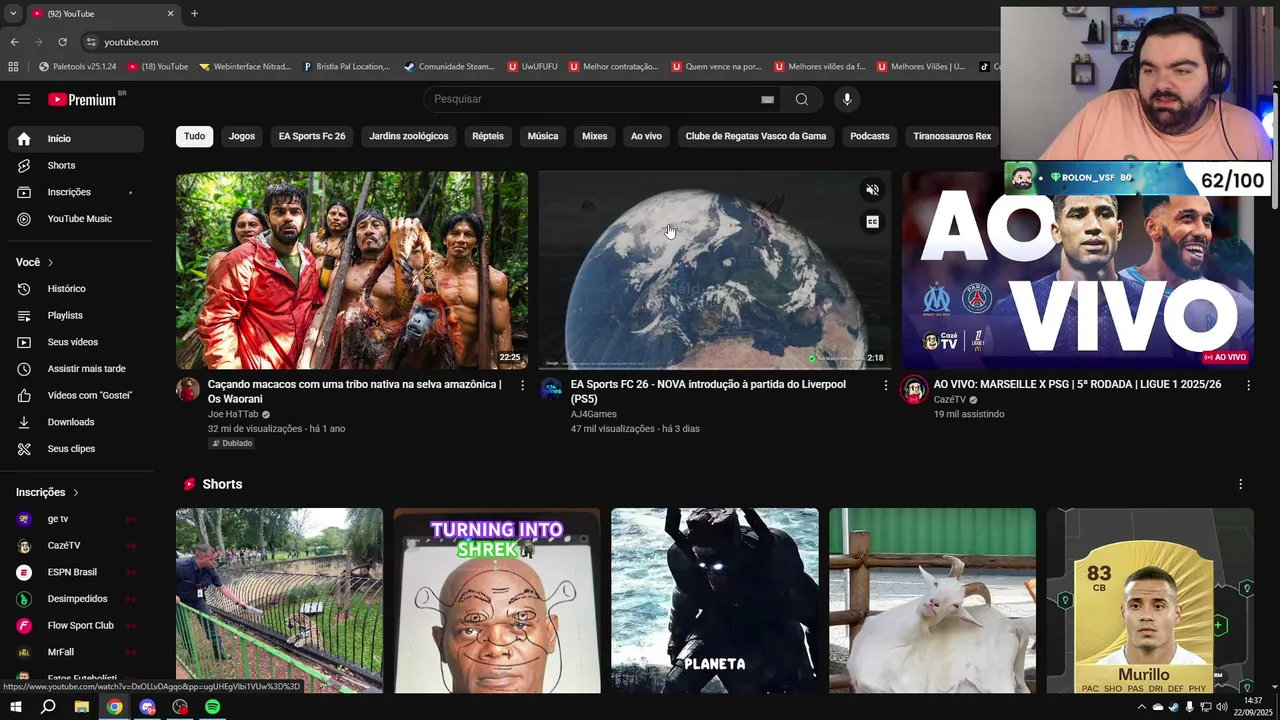Open Downloads in sidebar
1280x720 pixels.
pos(76,422)
